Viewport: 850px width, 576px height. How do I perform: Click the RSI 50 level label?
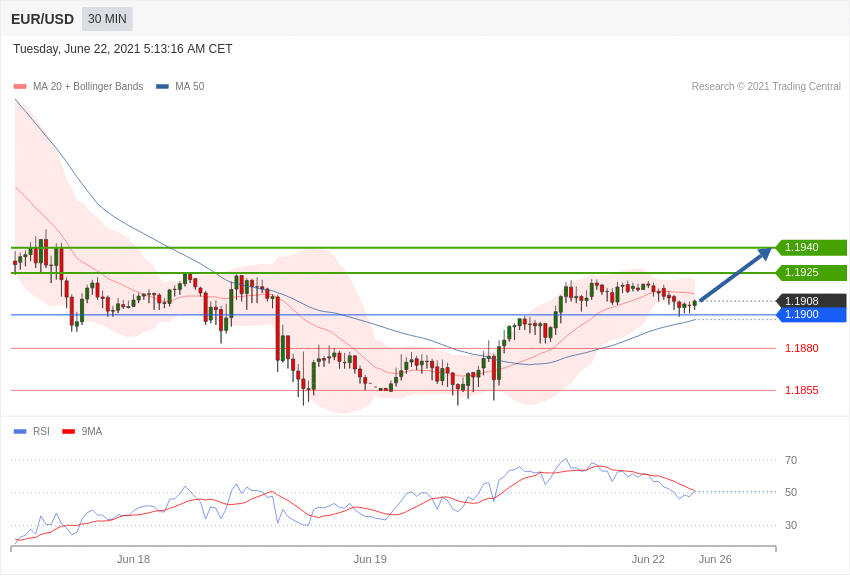pos(791,492)
